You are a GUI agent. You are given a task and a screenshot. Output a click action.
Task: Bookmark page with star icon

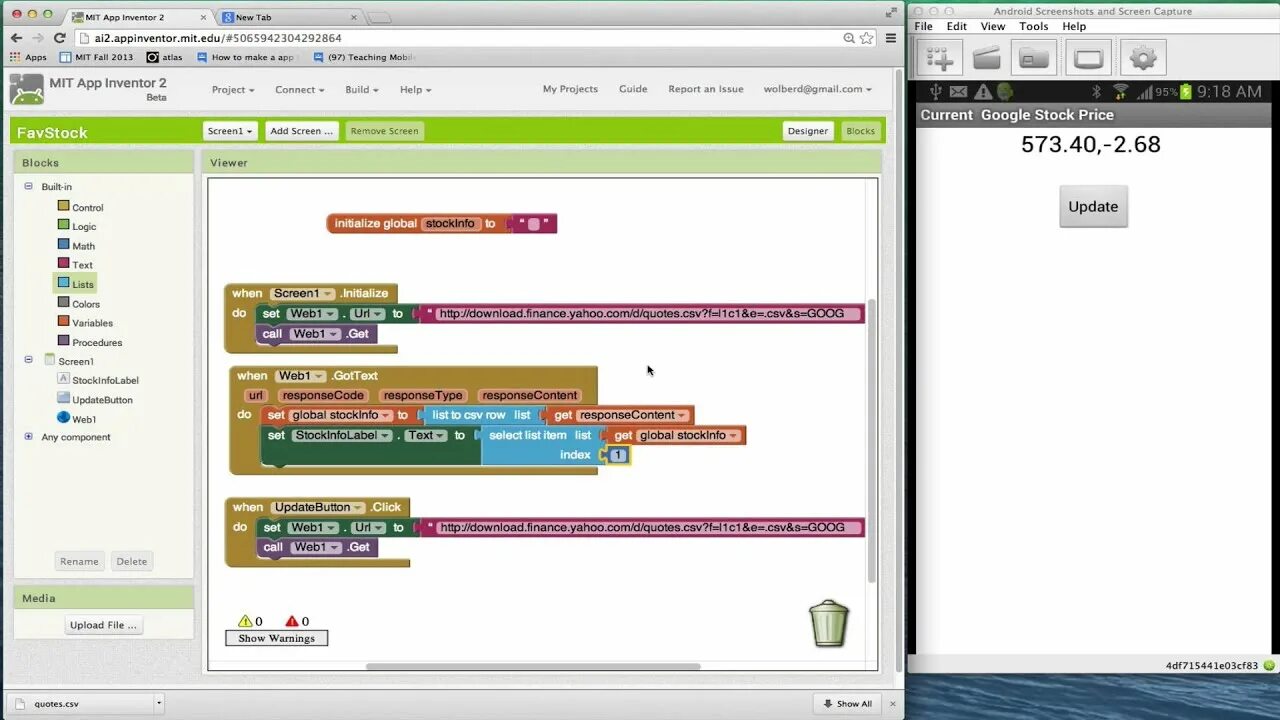click(866, 38)
